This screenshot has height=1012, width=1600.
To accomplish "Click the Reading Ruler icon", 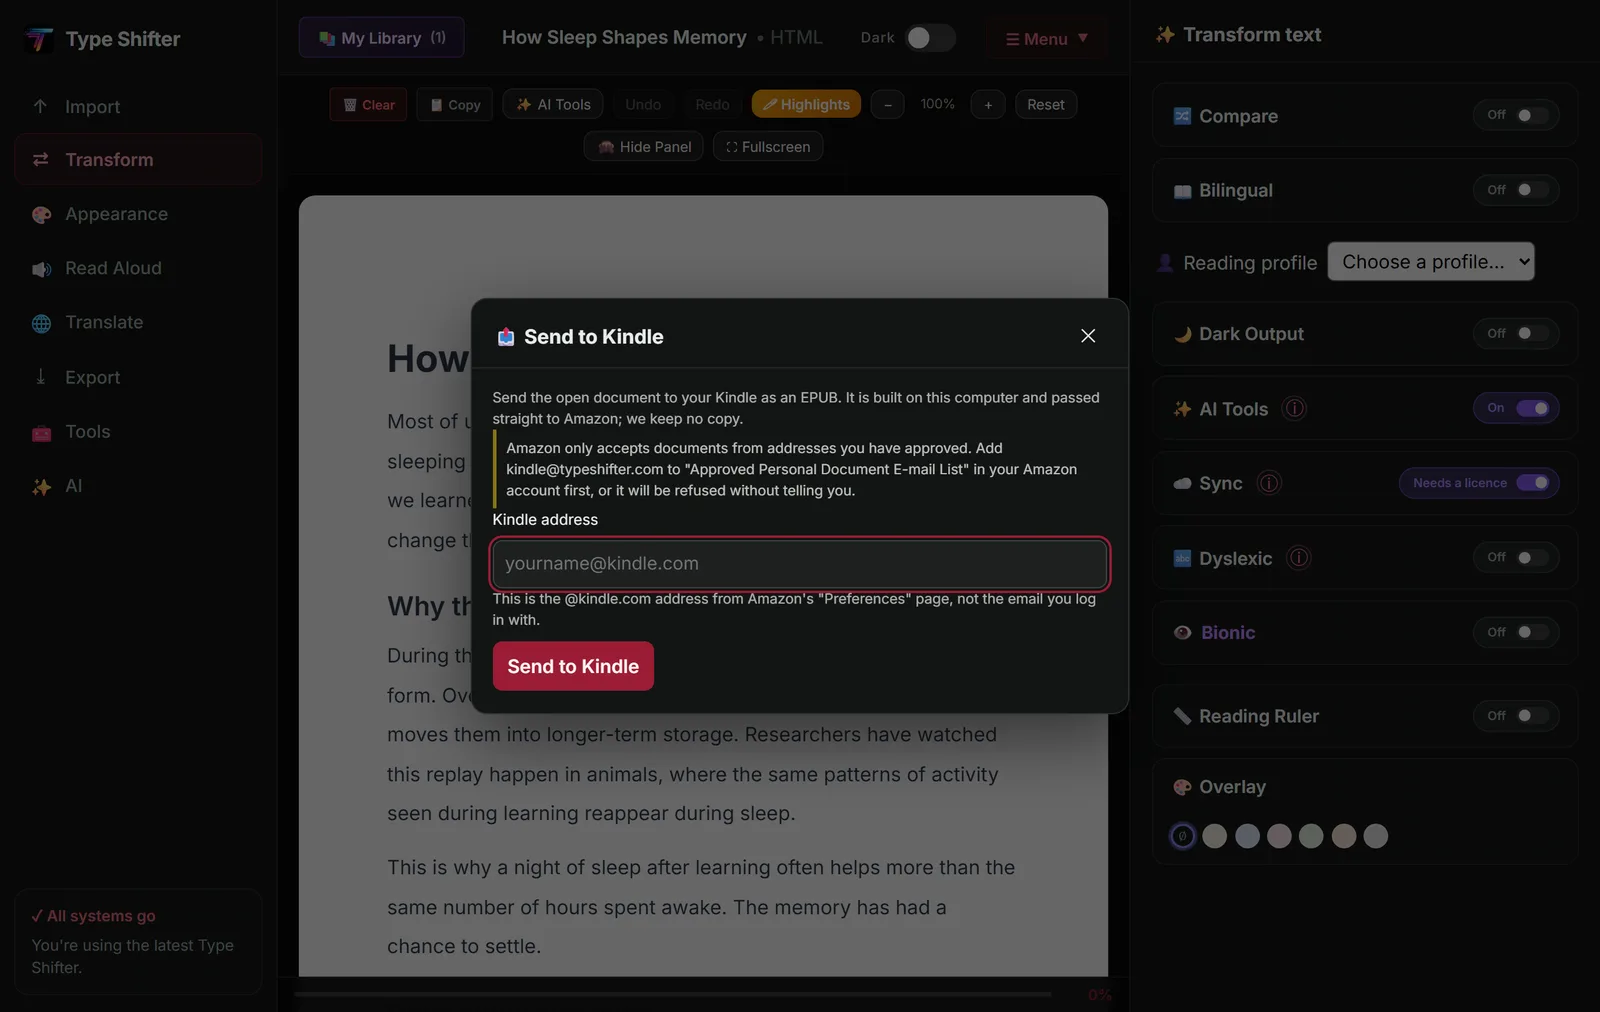I will (x=1182, y=716).
